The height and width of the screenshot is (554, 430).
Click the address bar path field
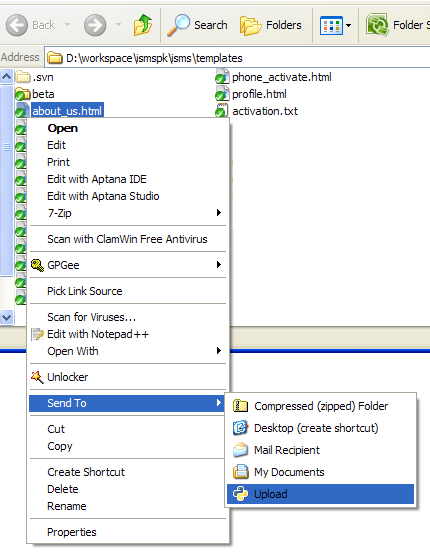click(237, 58)
